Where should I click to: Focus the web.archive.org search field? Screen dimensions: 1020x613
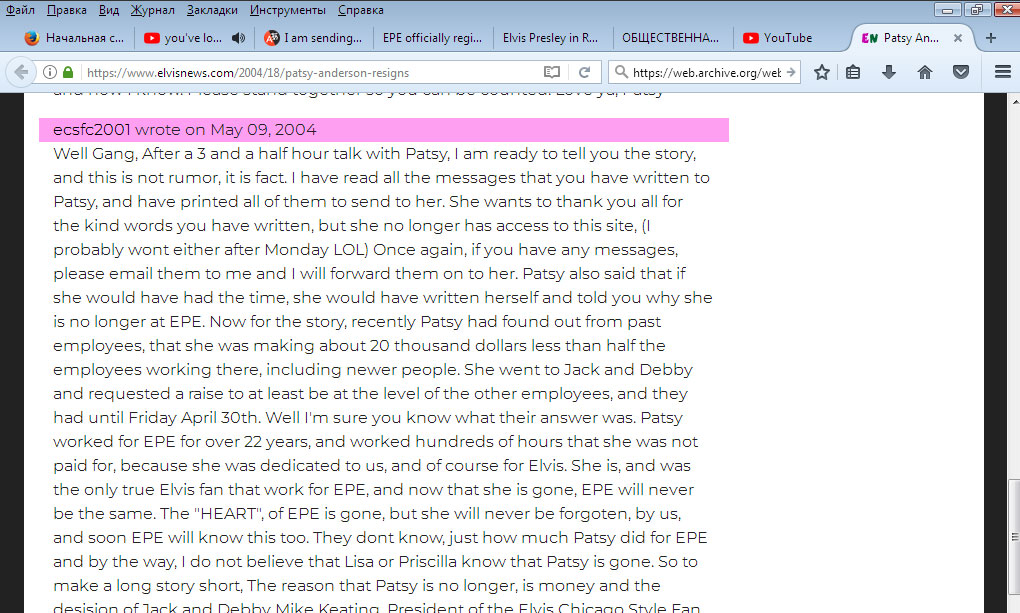pyautogui.click(x=706, y=72)
